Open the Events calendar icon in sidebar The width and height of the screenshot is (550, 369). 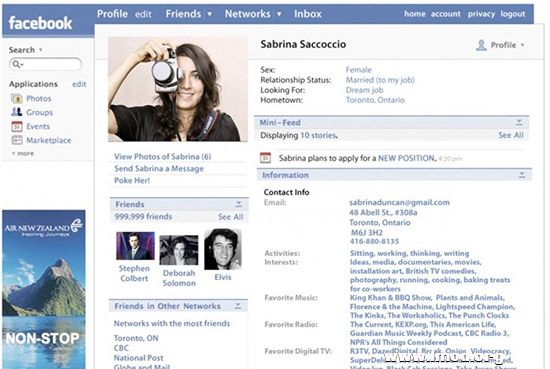pos(16,126)
